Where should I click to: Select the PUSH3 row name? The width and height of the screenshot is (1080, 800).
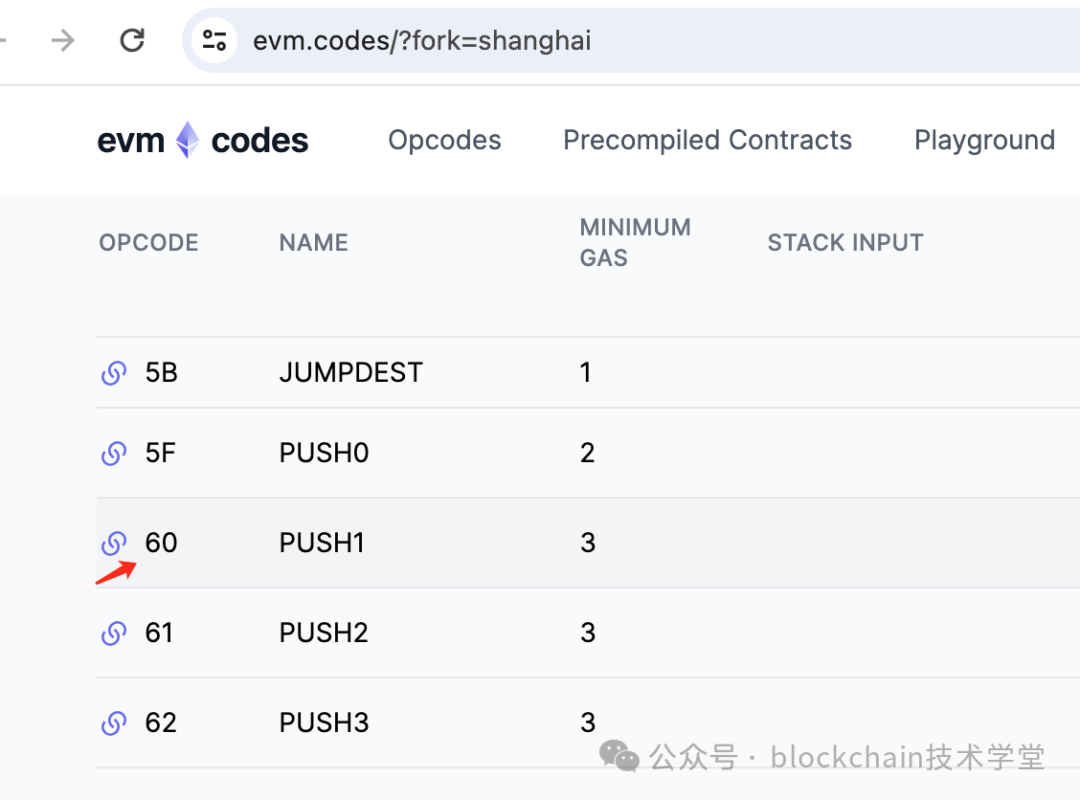pos(324,723)
